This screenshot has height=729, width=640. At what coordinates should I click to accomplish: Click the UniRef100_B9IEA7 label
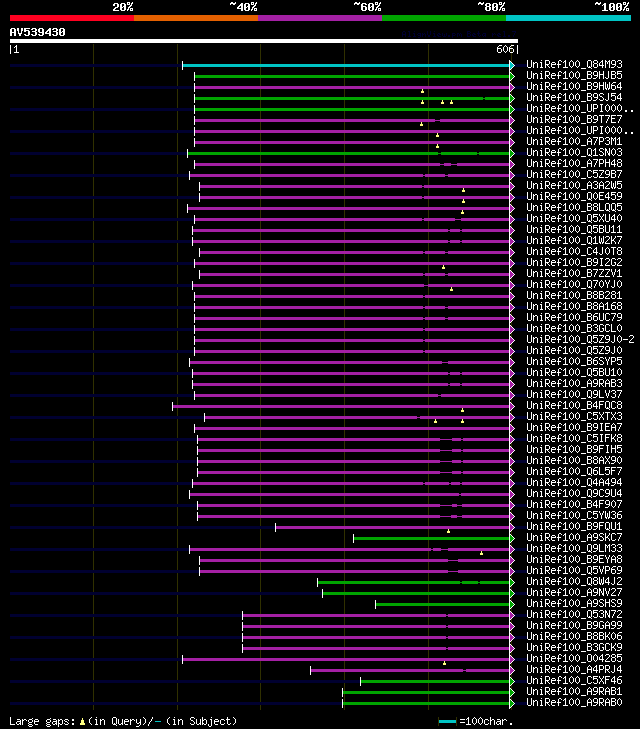tap(574, 427)
